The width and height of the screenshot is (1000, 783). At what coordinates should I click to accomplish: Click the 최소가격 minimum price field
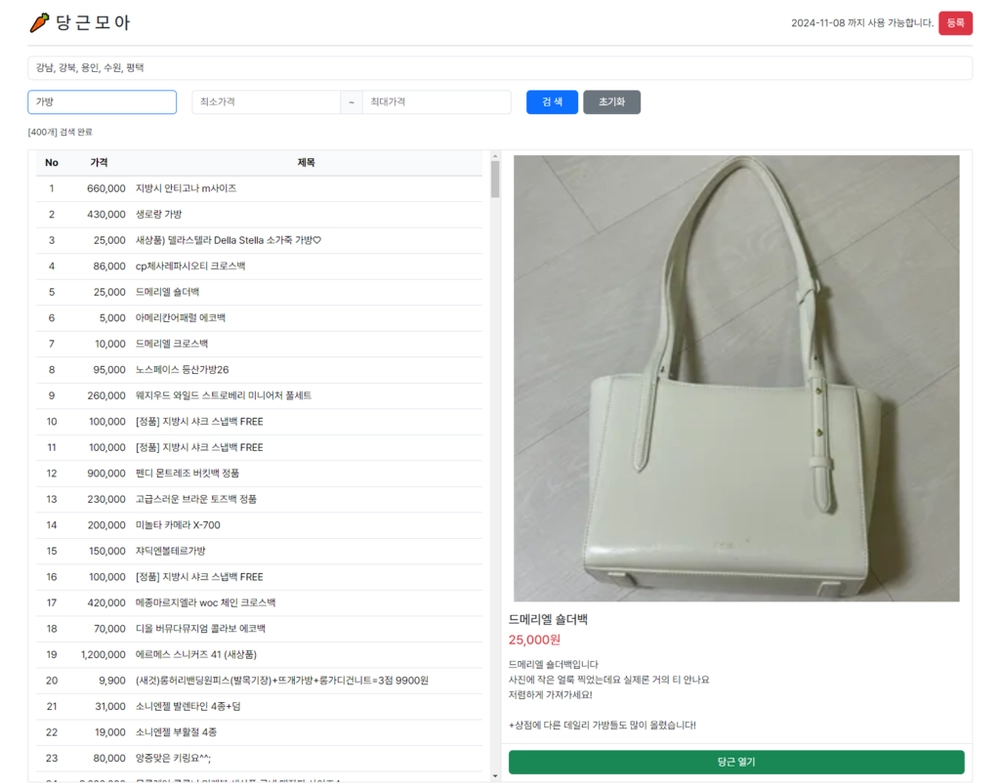(266, 102)
